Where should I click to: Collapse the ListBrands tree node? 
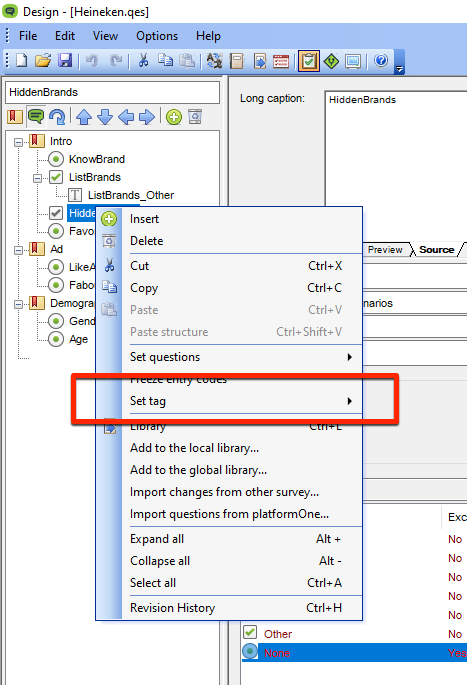point(38,178)
